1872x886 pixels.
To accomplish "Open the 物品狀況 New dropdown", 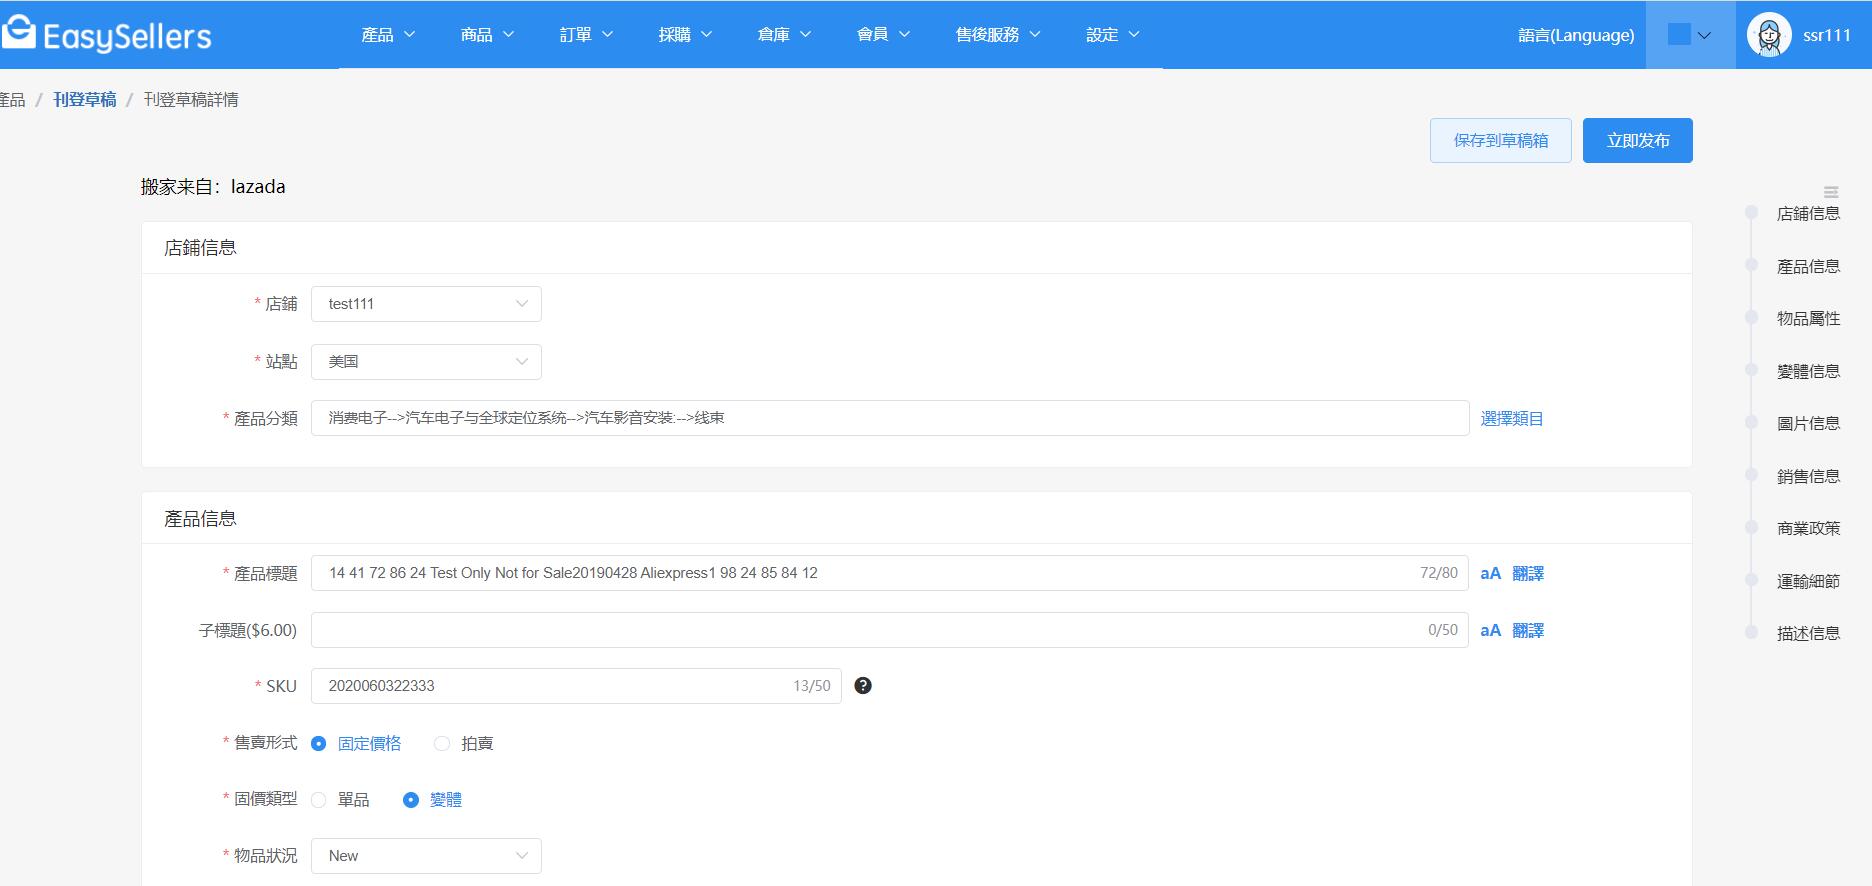I will click(x=426, y=856).
